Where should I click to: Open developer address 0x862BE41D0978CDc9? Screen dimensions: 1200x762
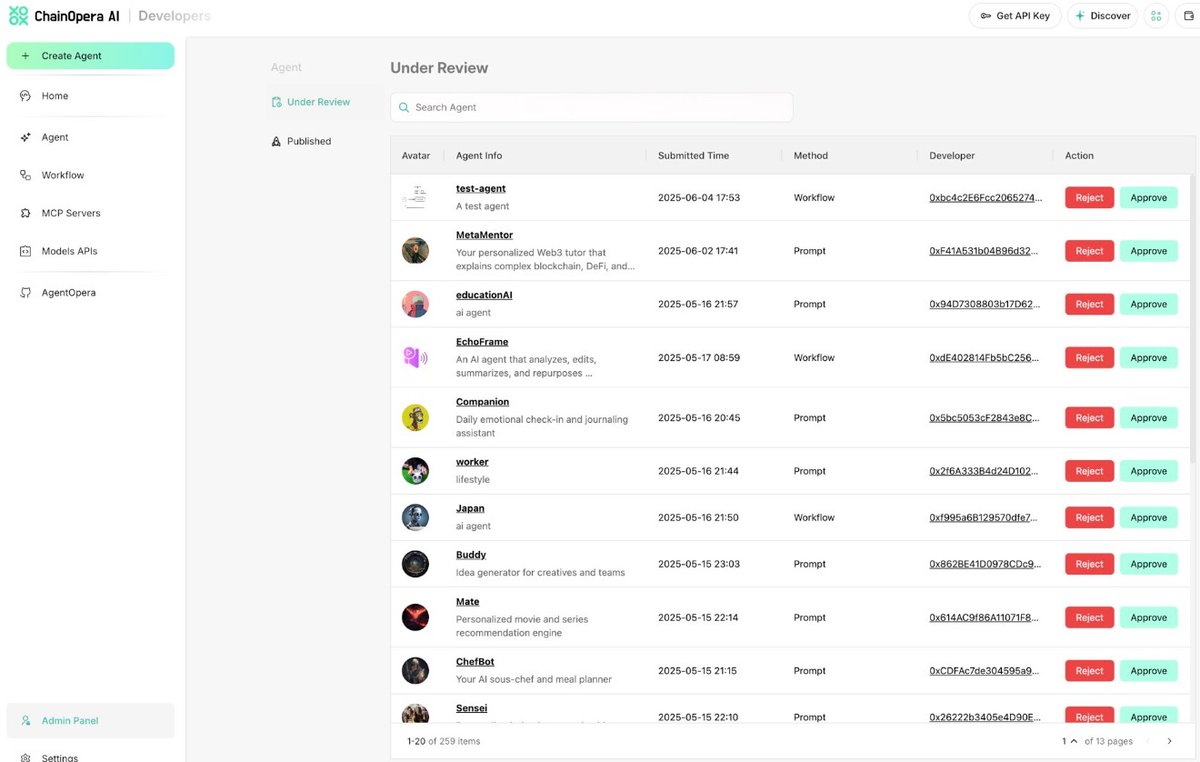click(x=985, y=564)
